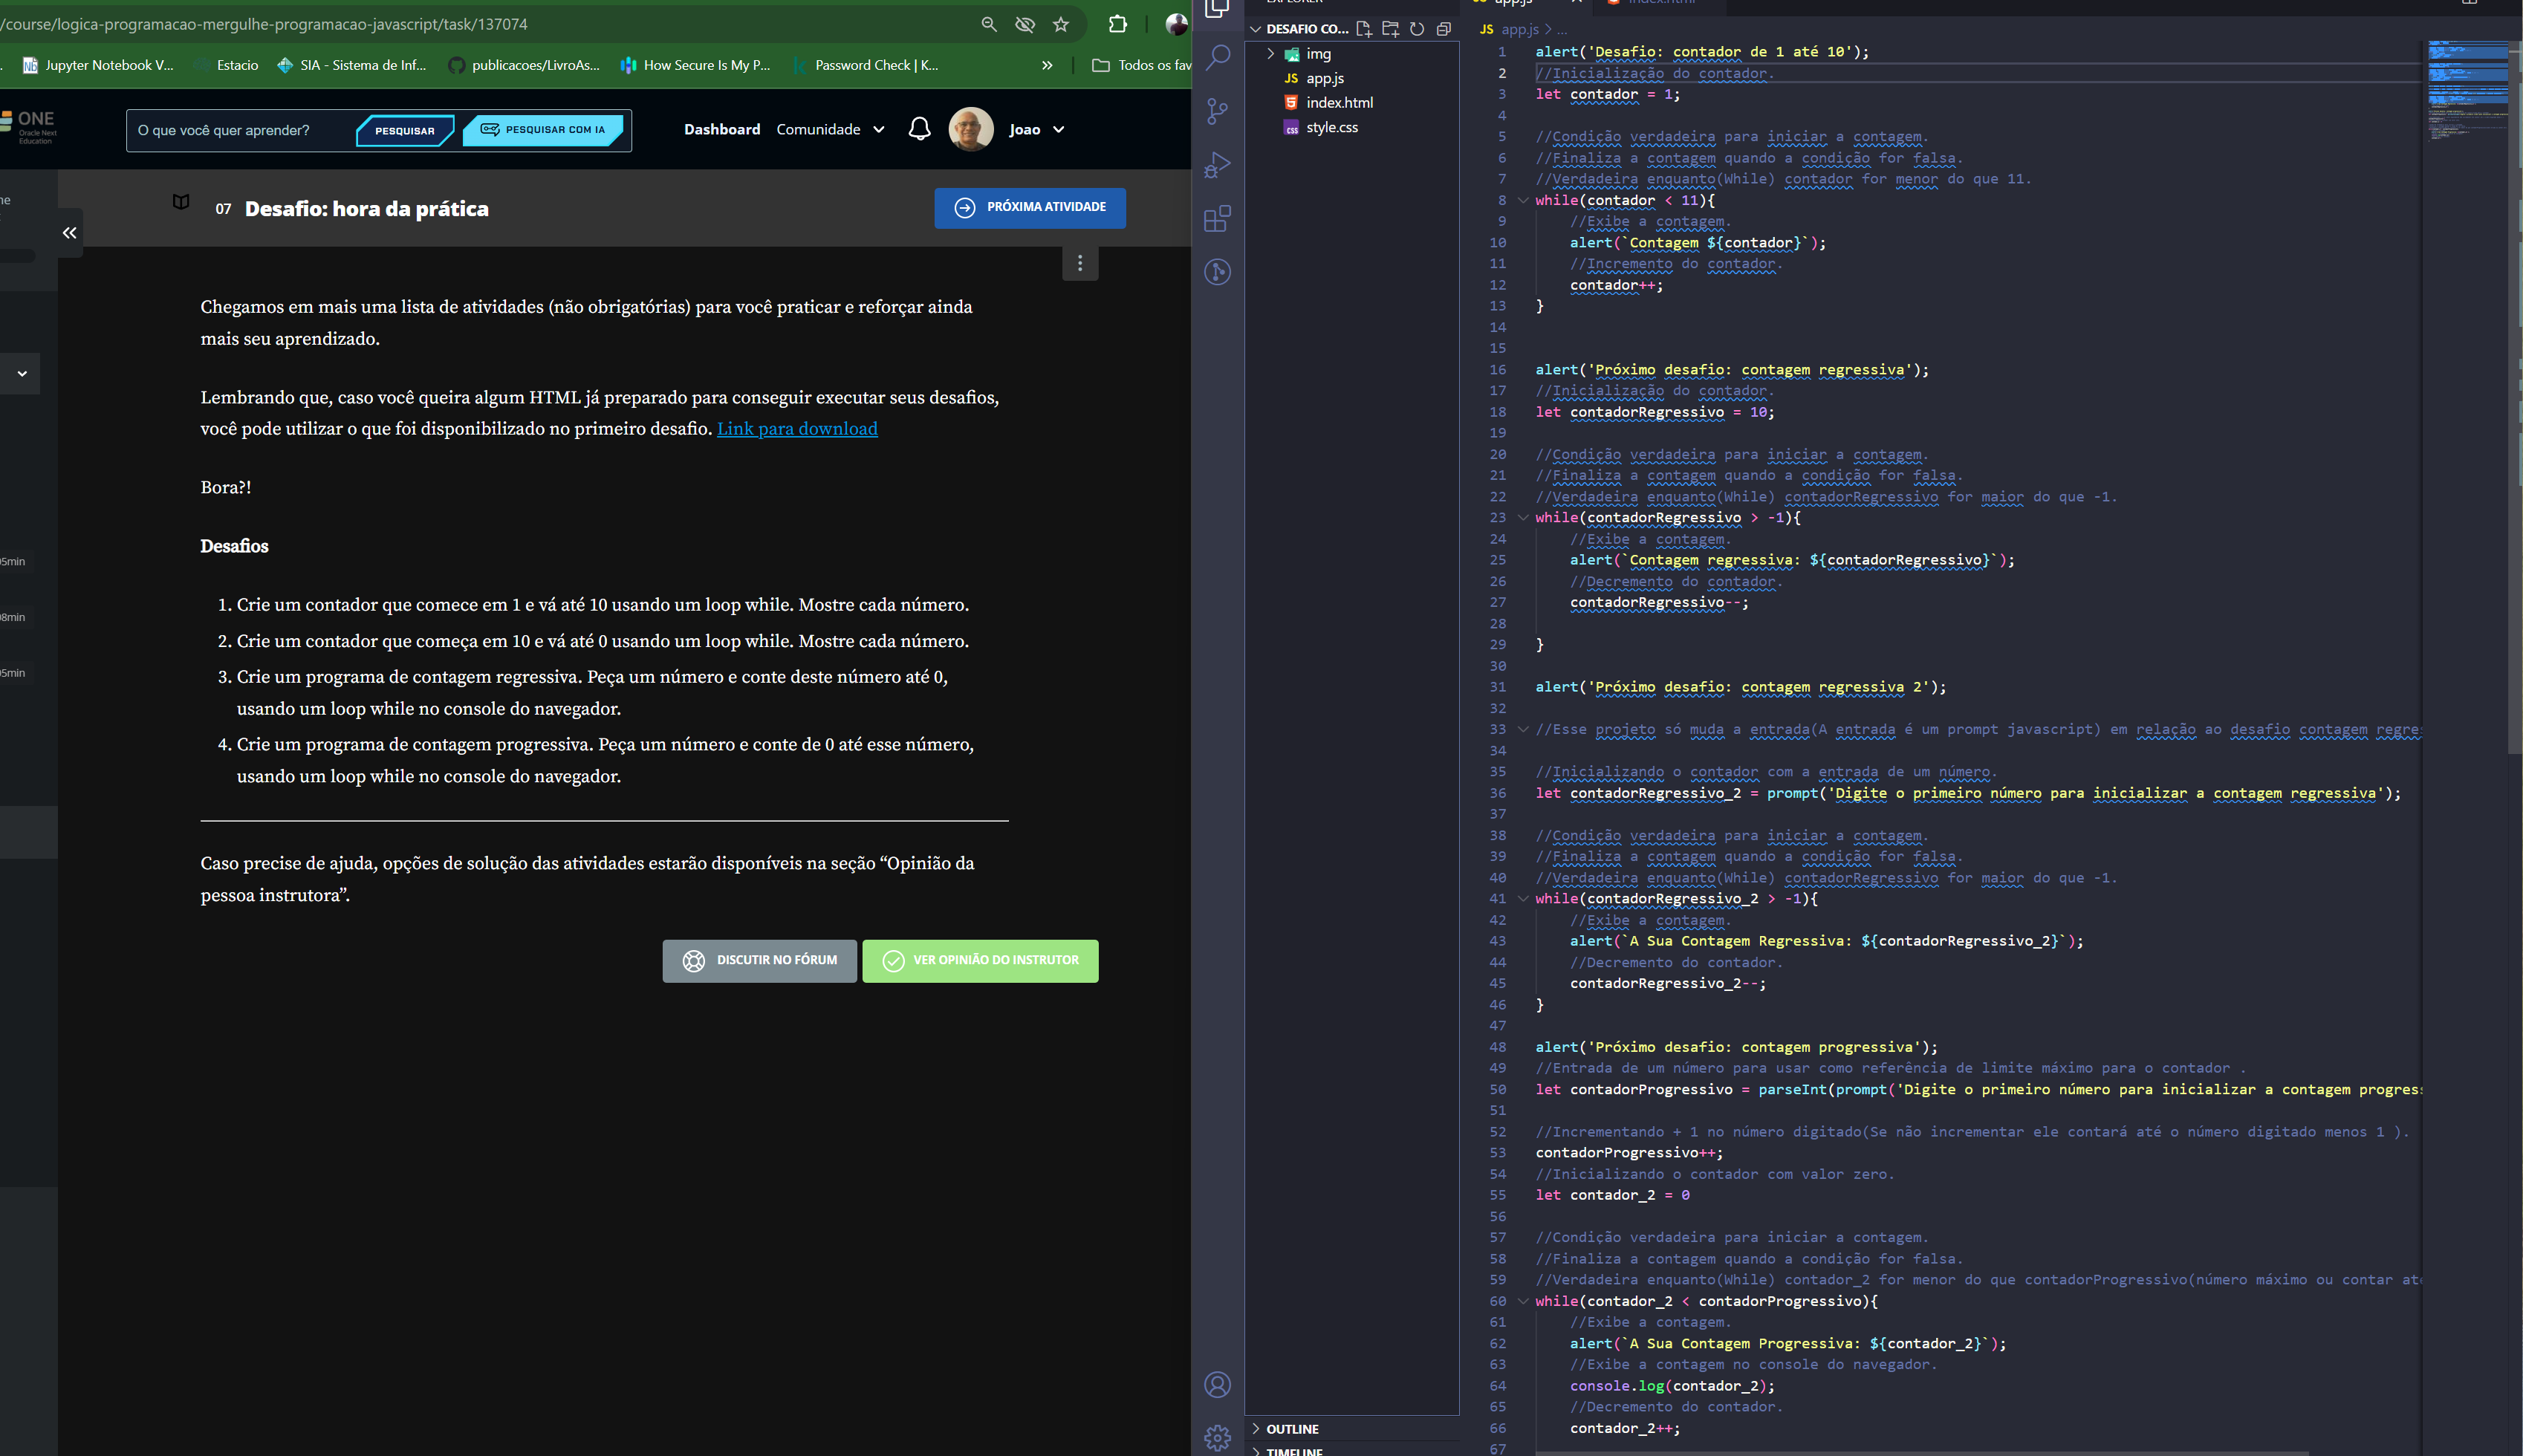Open the Joao account dropdown
Image resolution: width=2523 pixels, height=1456 pixels.
1037,129
